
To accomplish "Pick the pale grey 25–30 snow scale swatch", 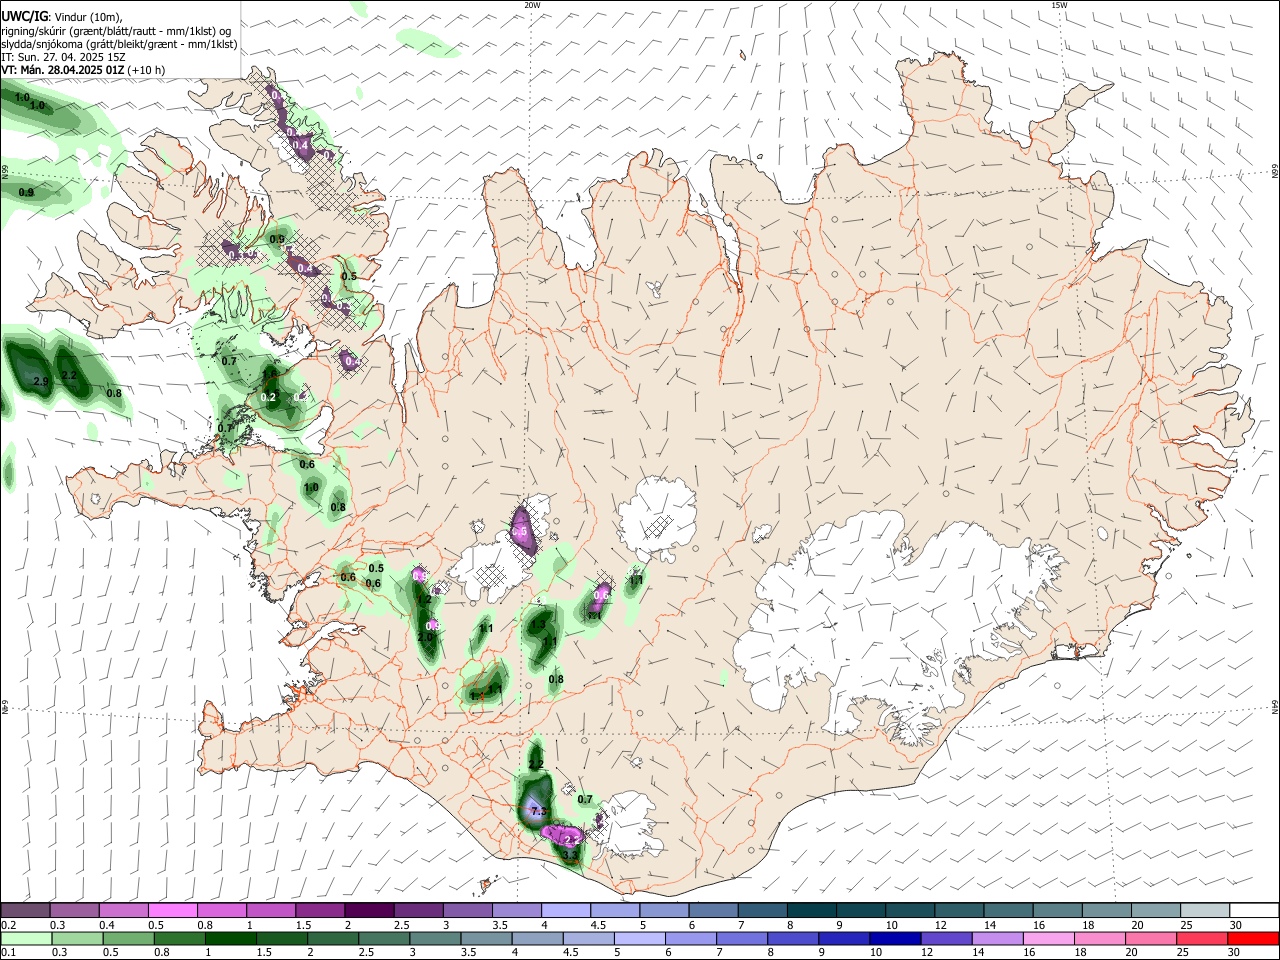I will [x=1205, y=910].
